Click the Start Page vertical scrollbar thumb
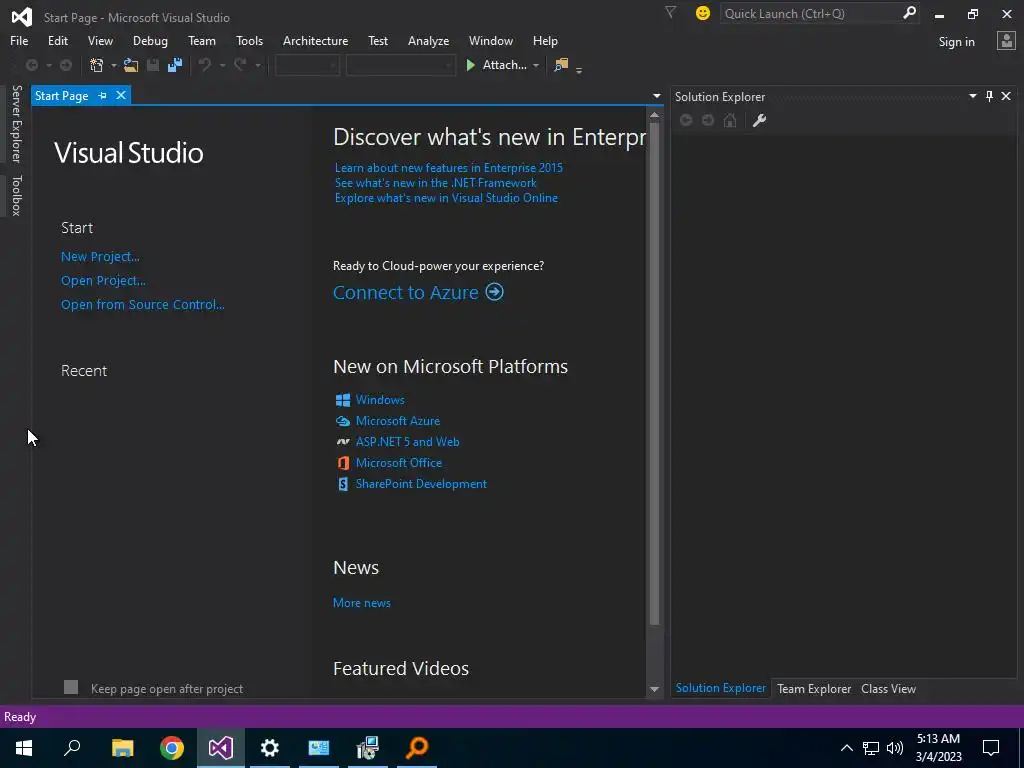1024x768 pixels. pos(654,373)
